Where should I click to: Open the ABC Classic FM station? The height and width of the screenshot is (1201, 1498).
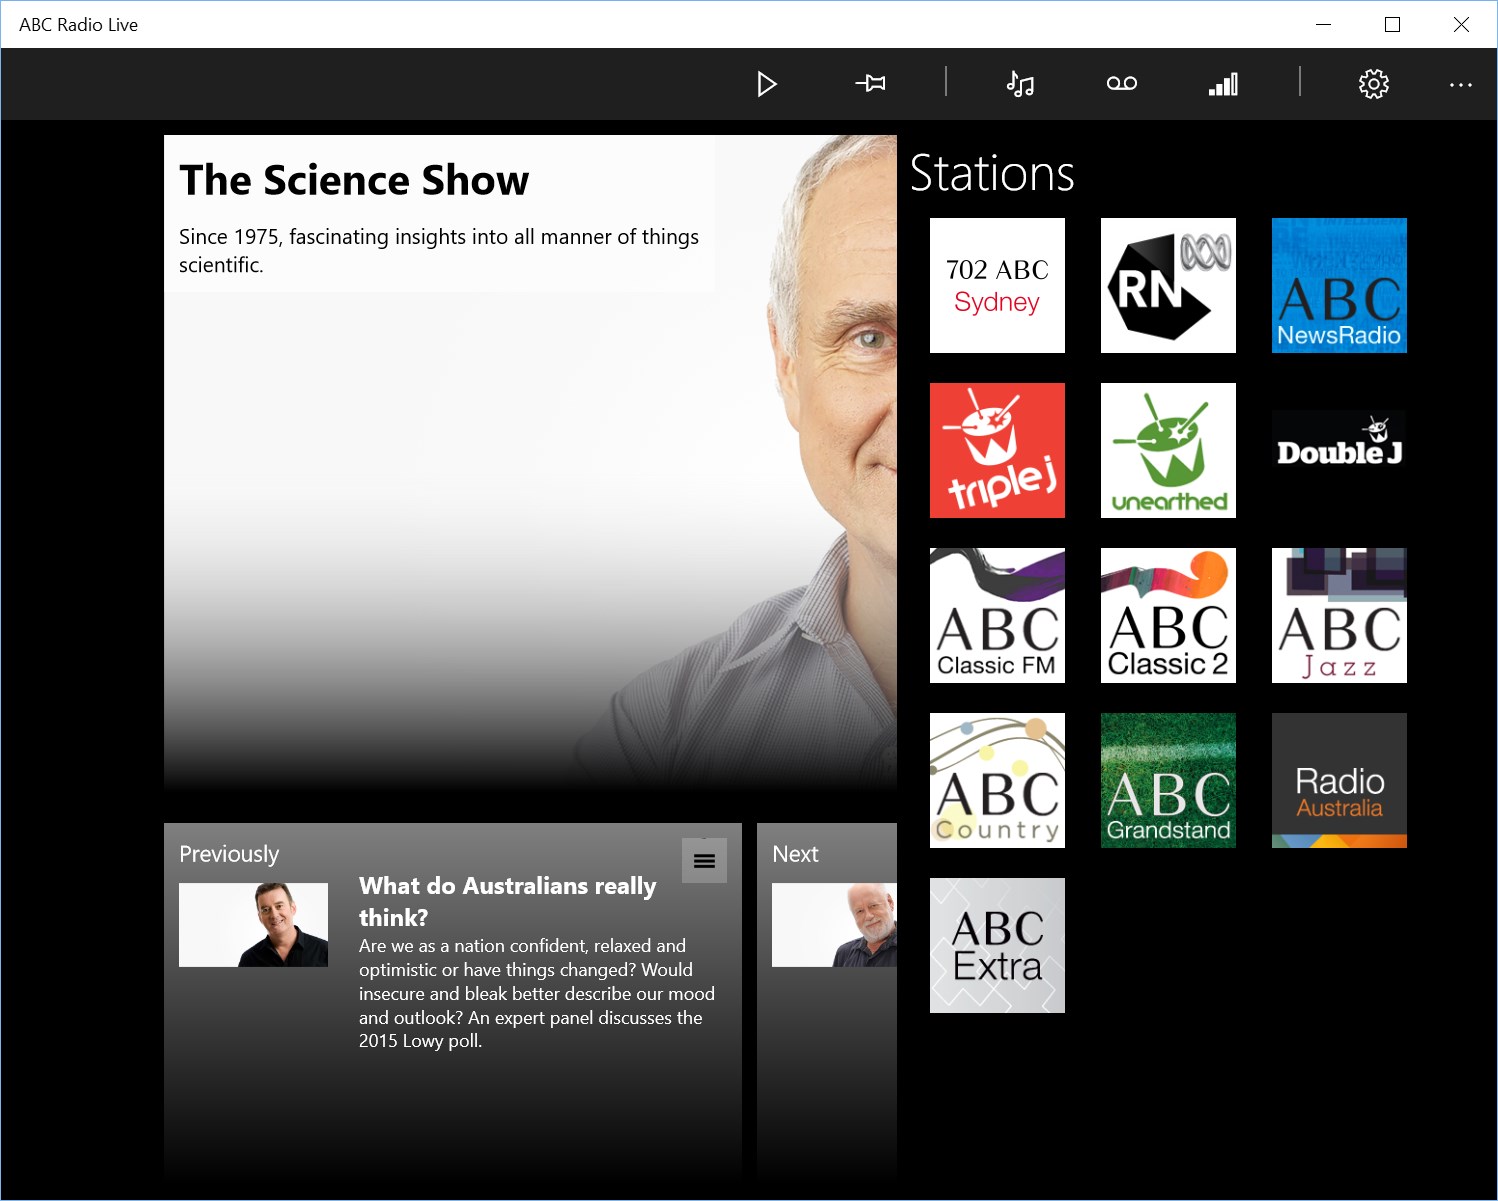coord(997,615)
